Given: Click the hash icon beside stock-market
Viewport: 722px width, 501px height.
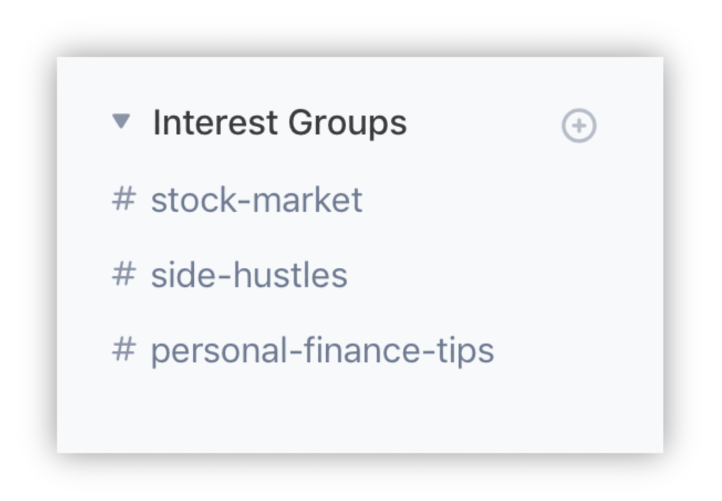Looking at the screenshot, I should [x=123, y=199].
